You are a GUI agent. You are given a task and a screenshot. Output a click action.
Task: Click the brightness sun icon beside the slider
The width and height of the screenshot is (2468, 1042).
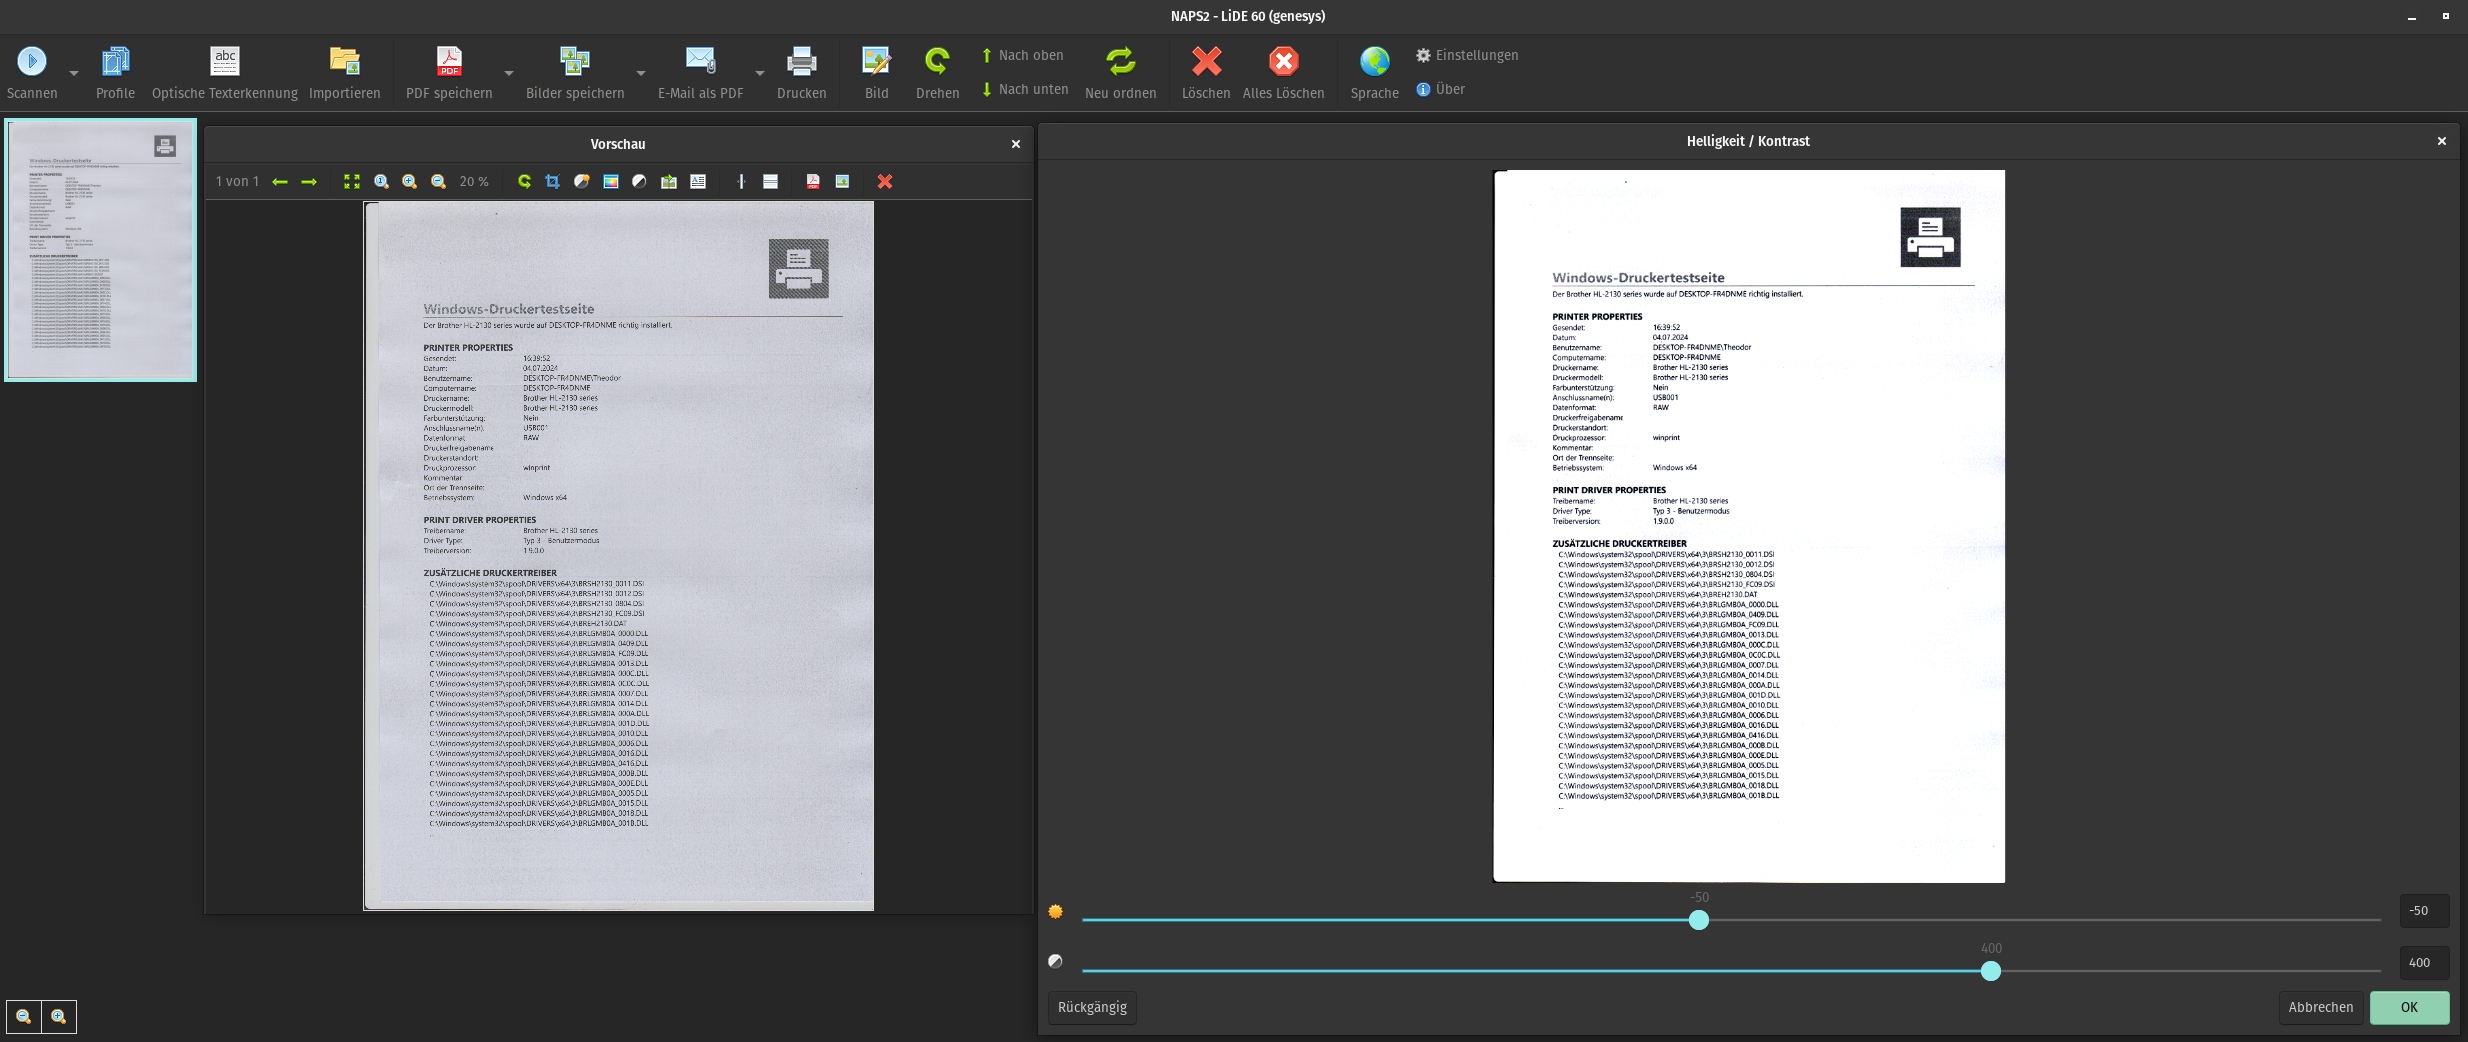pos(1055,911)
